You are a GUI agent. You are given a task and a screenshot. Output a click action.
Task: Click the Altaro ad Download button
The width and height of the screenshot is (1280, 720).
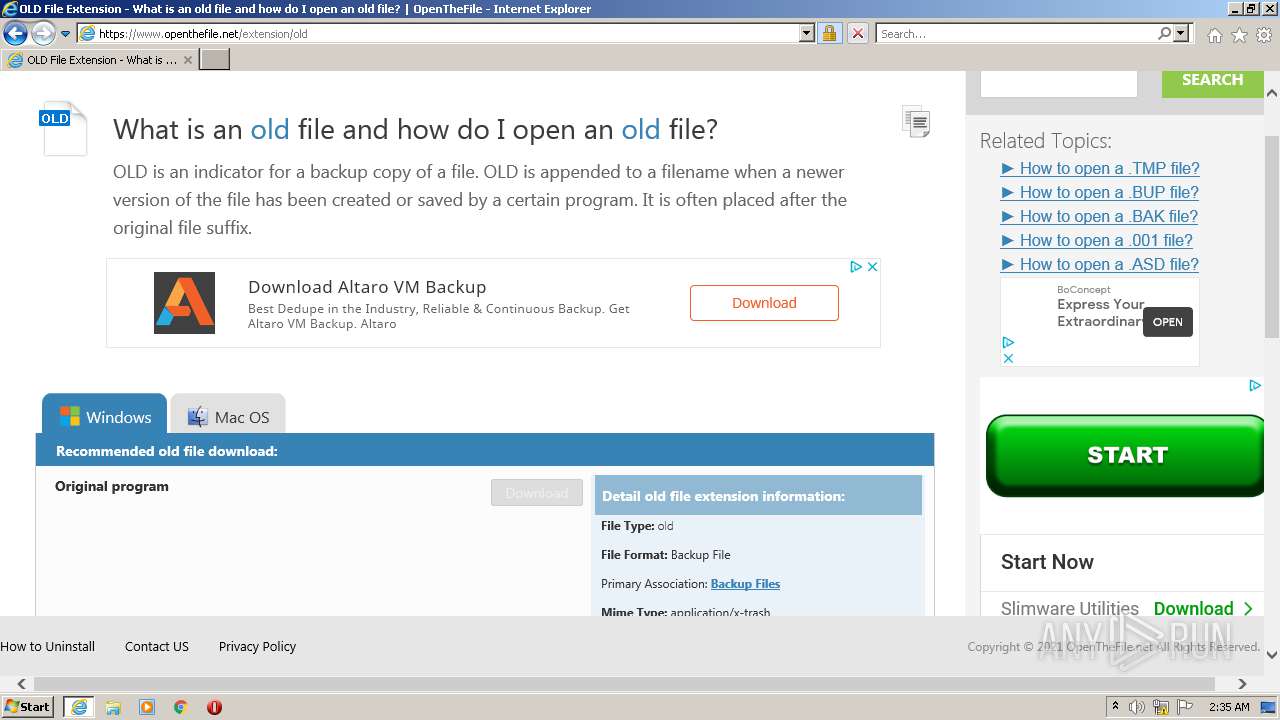click(x=764, y=303)
